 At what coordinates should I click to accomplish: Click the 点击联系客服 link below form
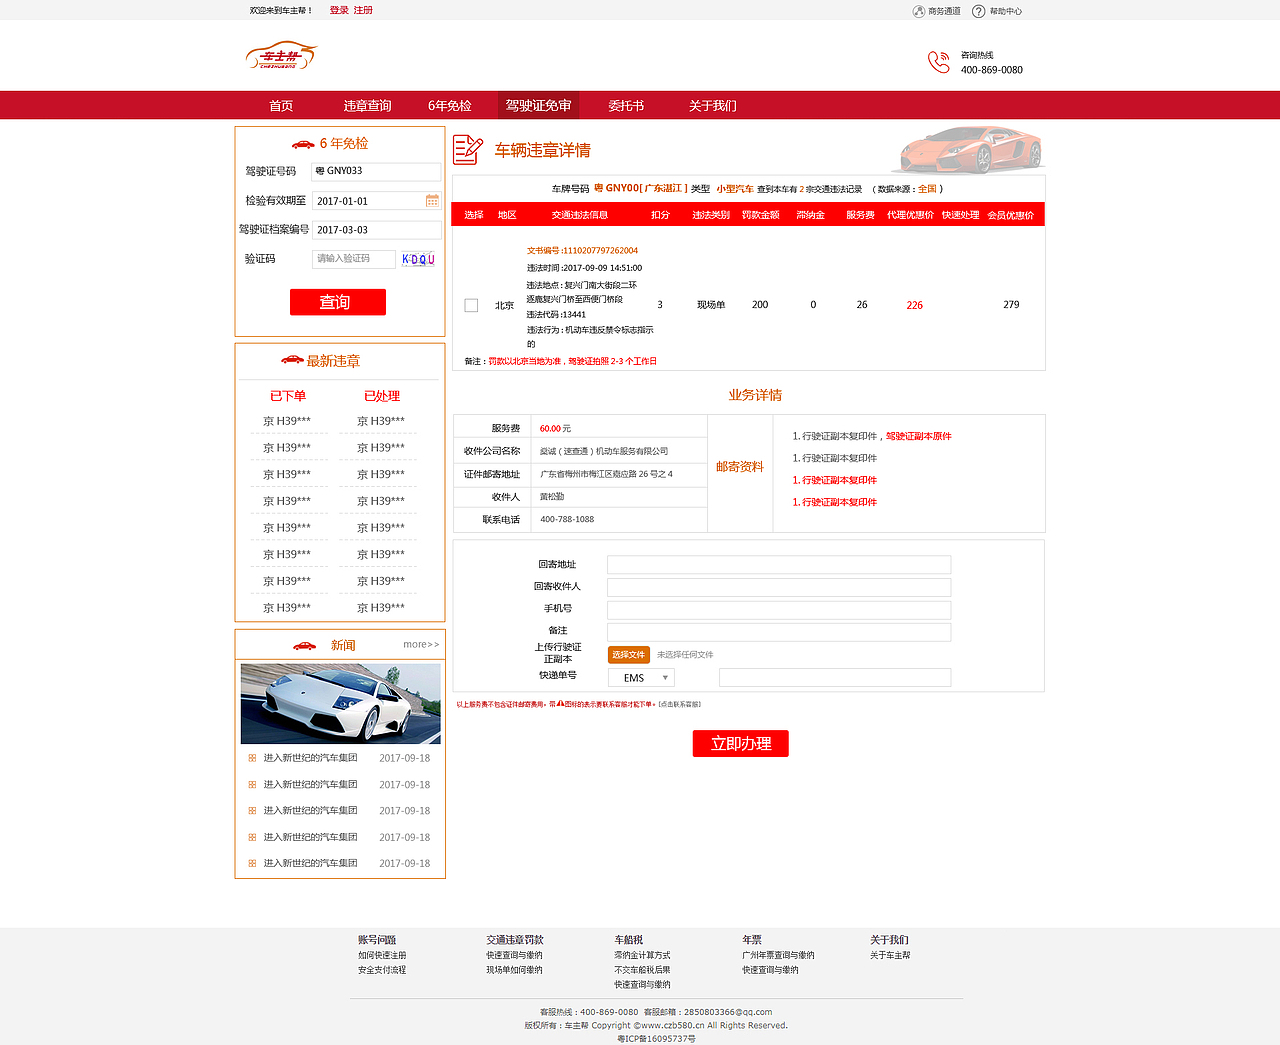[x=679, y=705]
